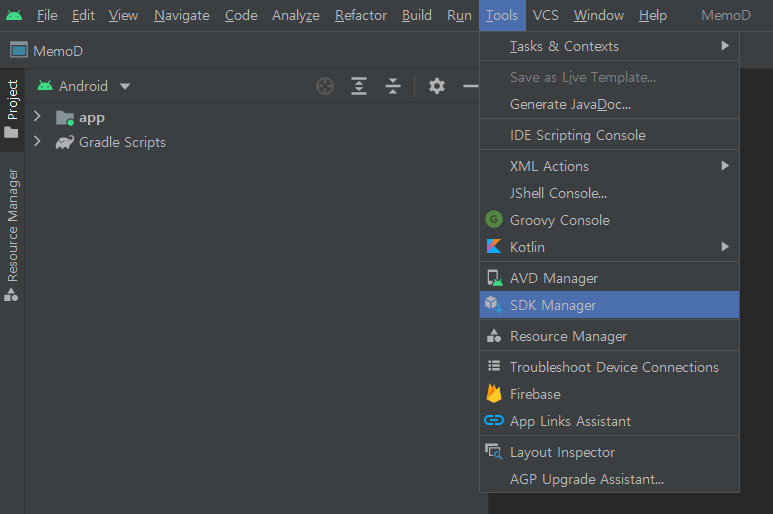773x514 pixels.
Task: Click the Gradle elephant icon
Action: [65, 142]
